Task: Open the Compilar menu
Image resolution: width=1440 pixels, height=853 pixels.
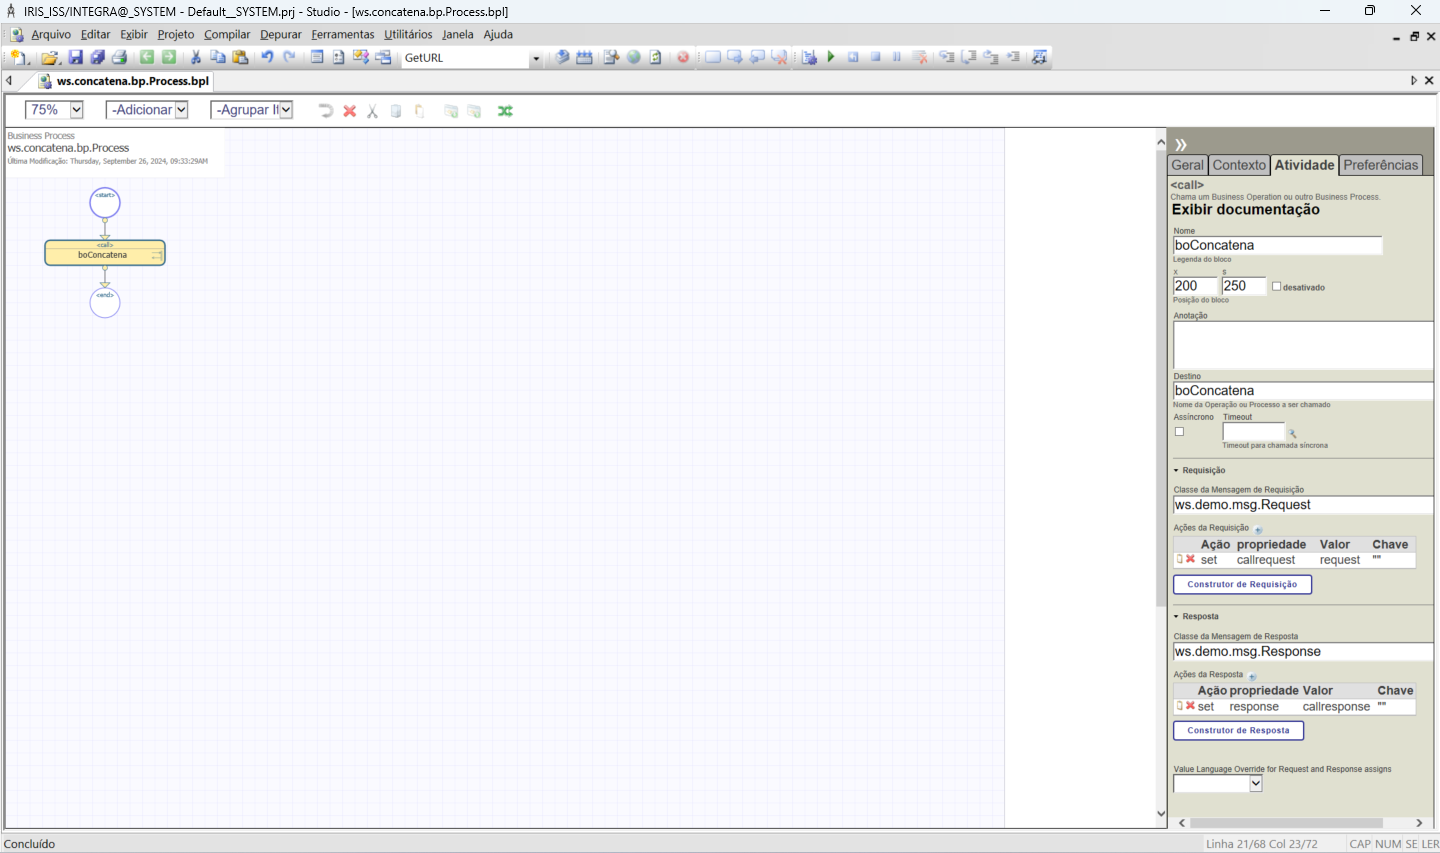Action: (x=227, y=34)
